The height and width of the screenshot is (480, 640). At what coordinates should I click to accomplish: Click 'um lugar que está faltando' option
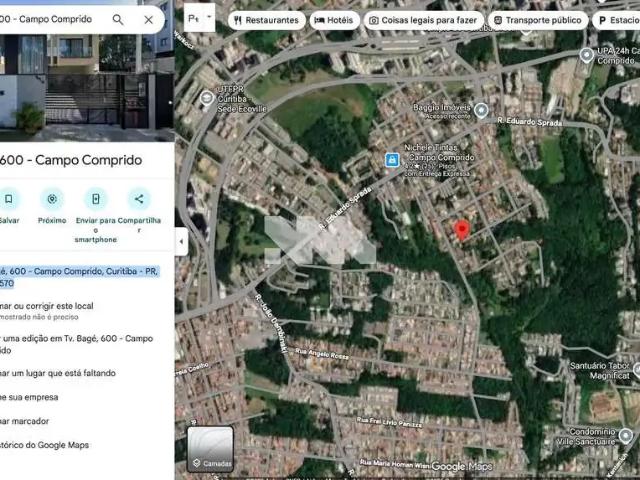click(x=58, y=373)
